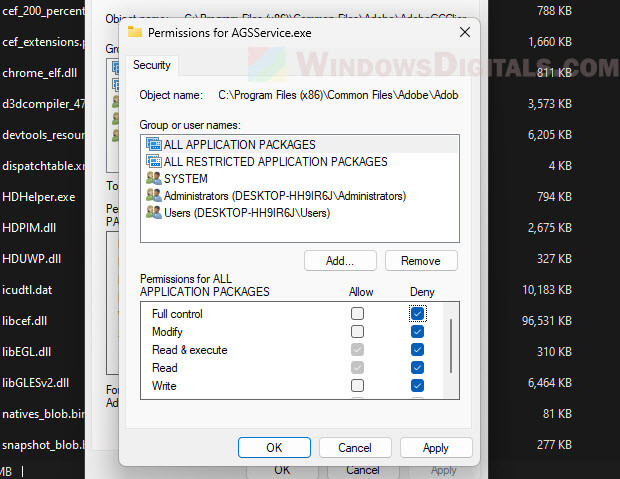This screenshot has height=479, width=620.
Task: Select Users (DESKTOP-HH9IR6J\Users) entry
Action: click(300, 212)
